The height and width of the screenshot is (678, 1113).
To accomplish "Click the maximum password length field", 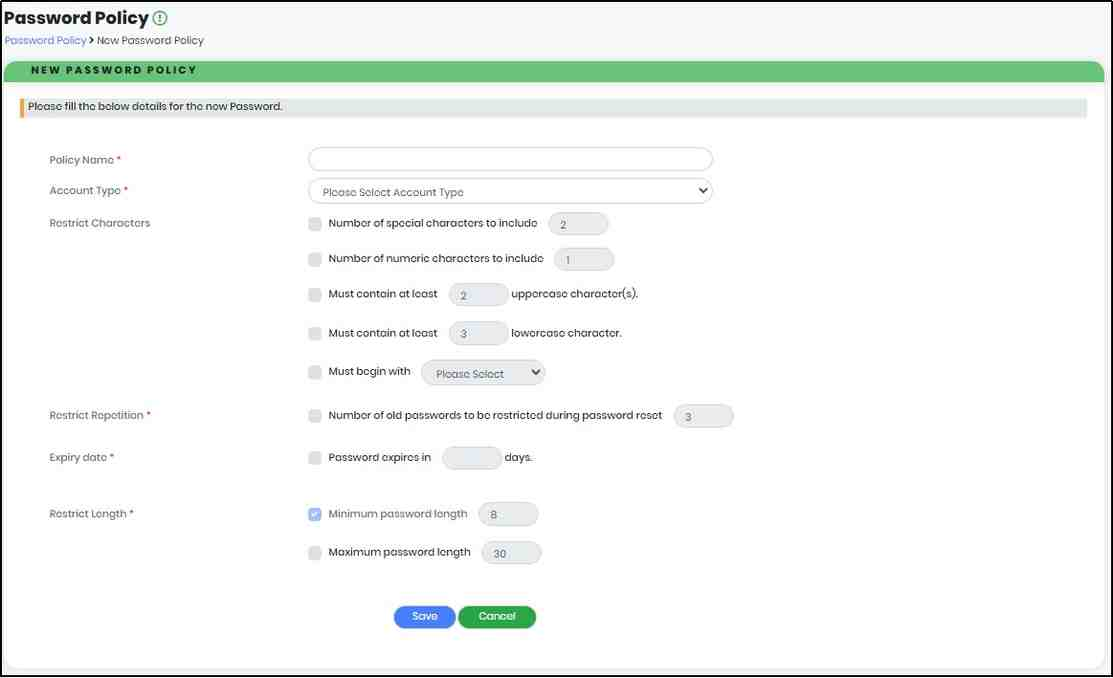I will pyautogui.click(x=511, y=553).
